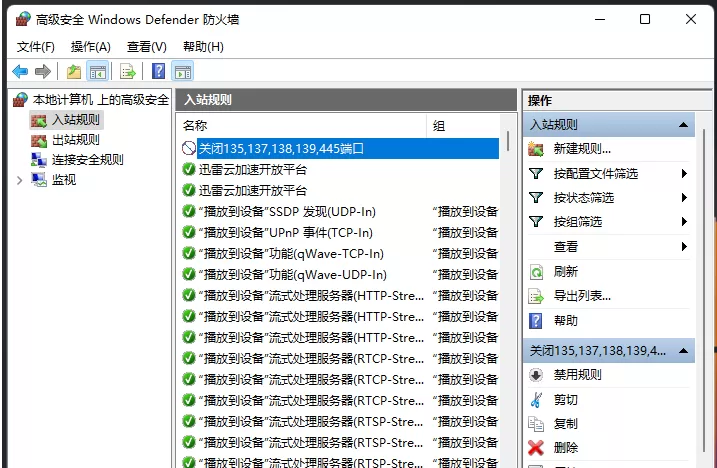
Task: Click the blue Back arrow toolbar icon
Action: (x=20, y=71)
